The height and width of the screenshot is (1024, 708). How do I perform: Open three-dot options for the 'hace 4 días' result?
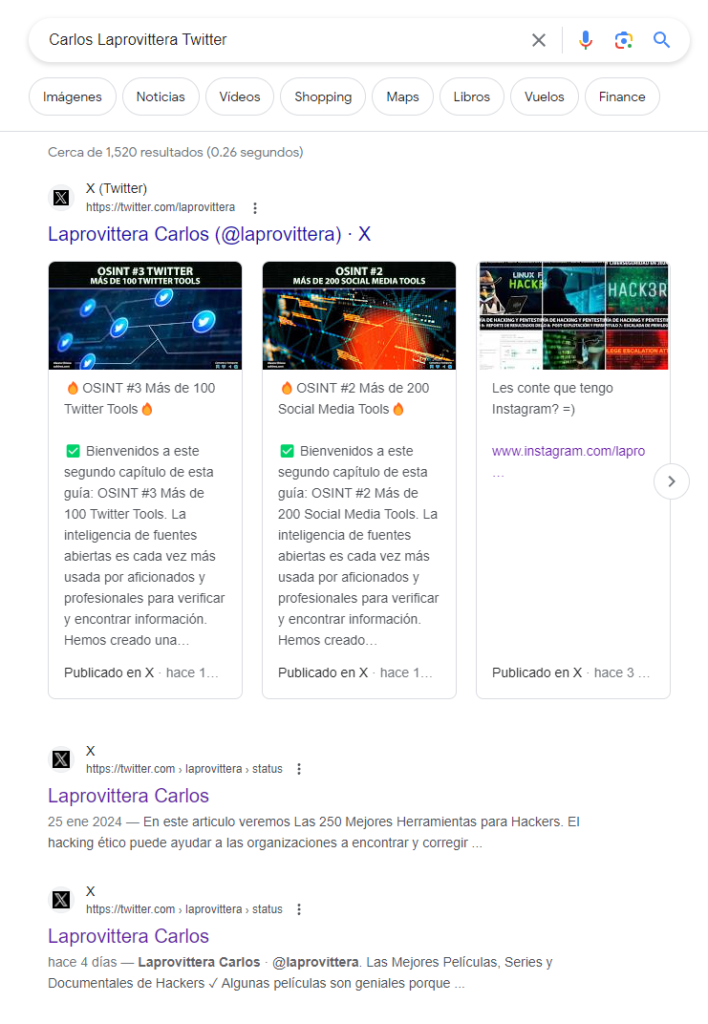click(x=299, y=910)
